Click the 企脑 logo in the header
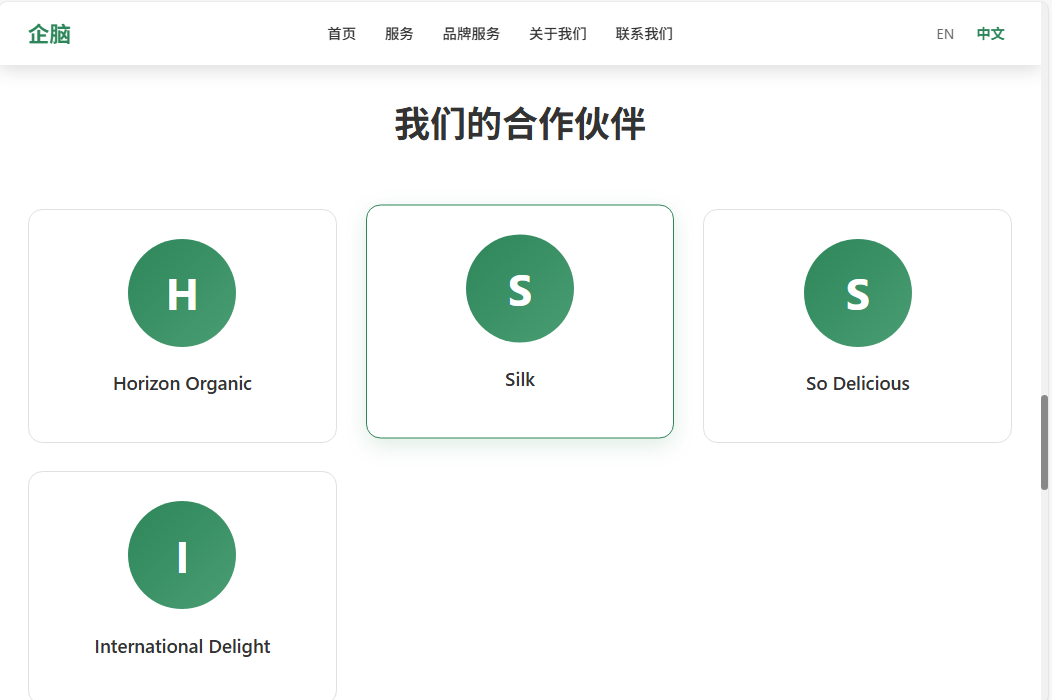1052x700 pixels. pos(49,34)
